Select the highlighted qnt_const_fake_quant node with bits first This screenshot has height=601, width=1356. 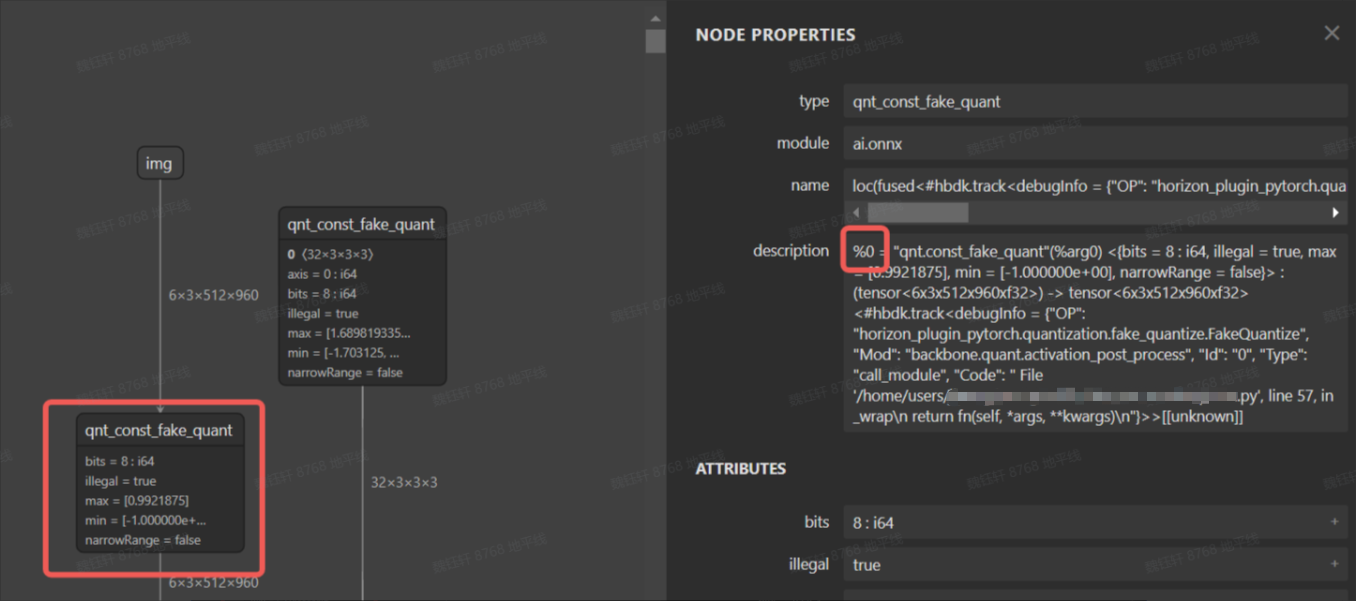click(160, 431)
